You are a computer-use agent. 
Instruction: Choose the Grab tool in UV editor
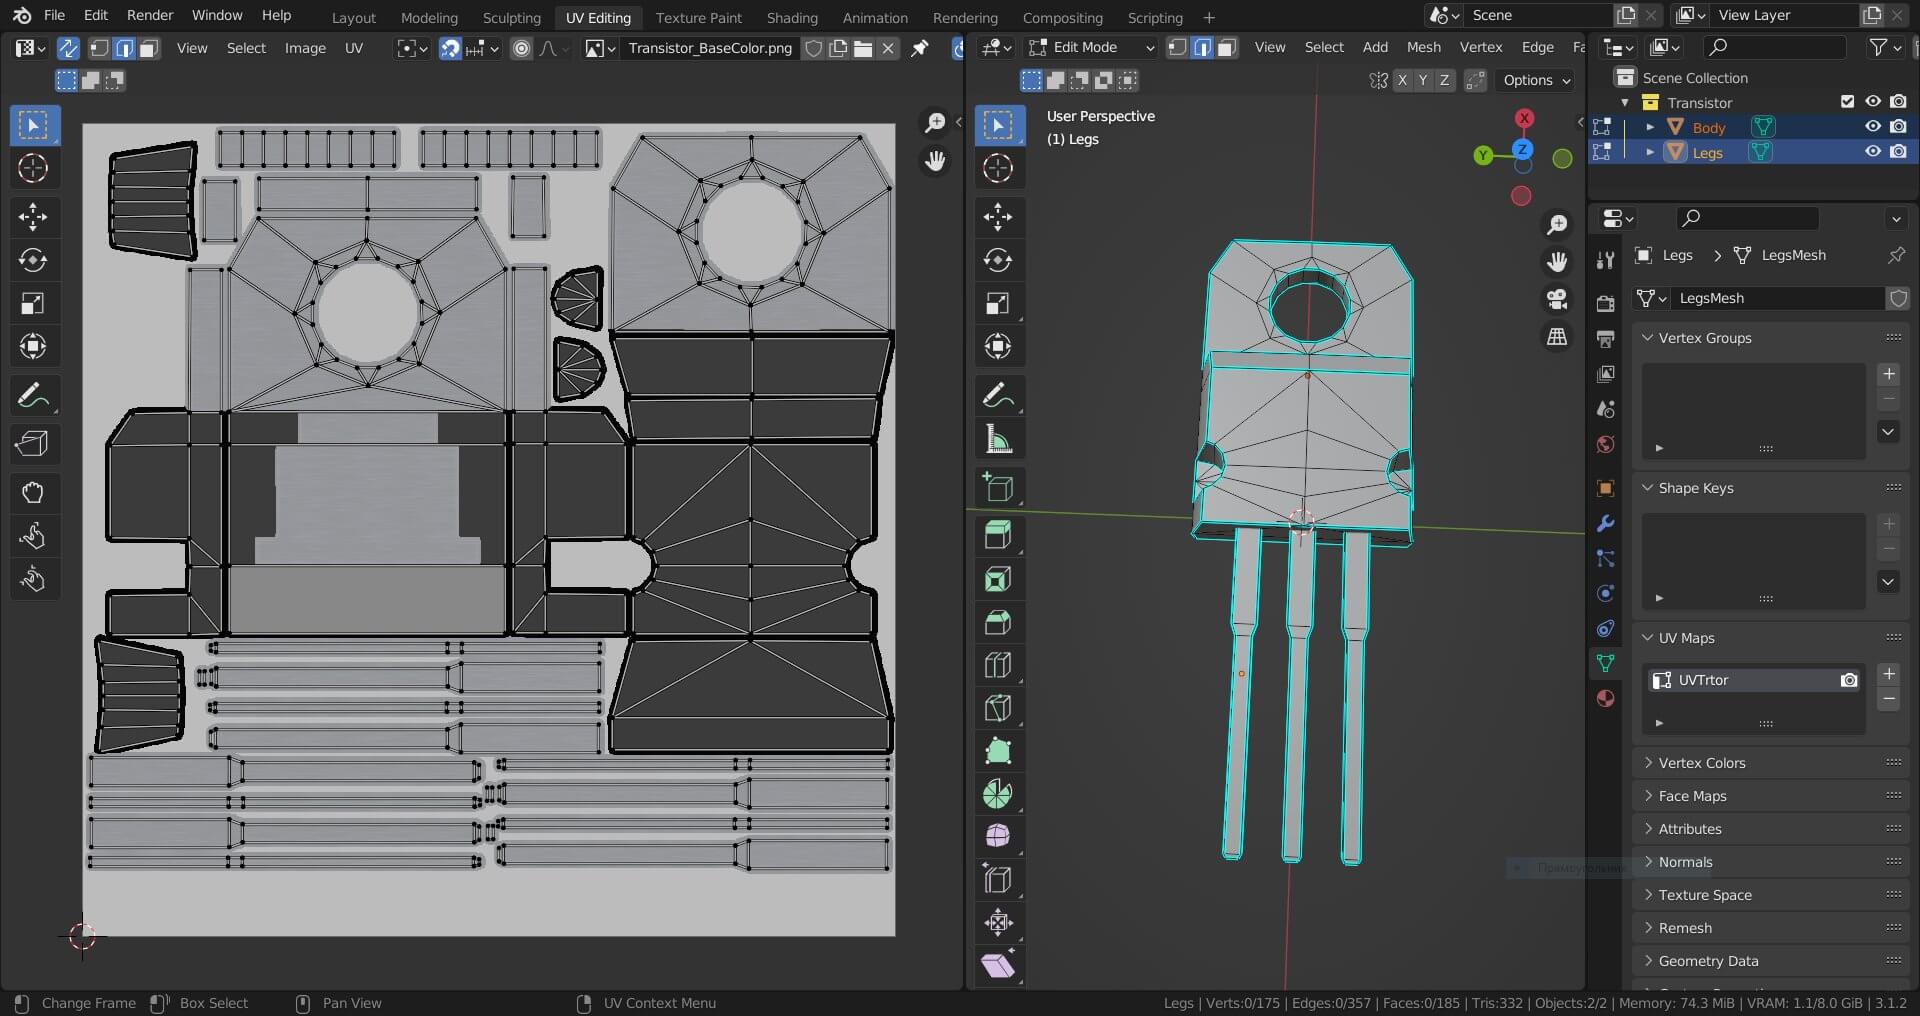click(x=33, y=492)
